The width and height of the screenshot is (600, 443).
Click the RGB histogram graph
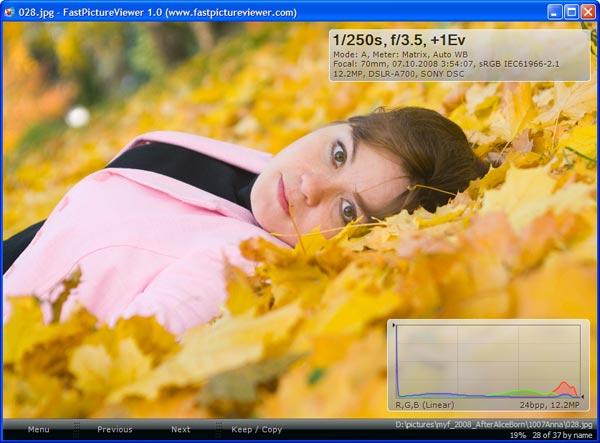[x=488, y=362]
